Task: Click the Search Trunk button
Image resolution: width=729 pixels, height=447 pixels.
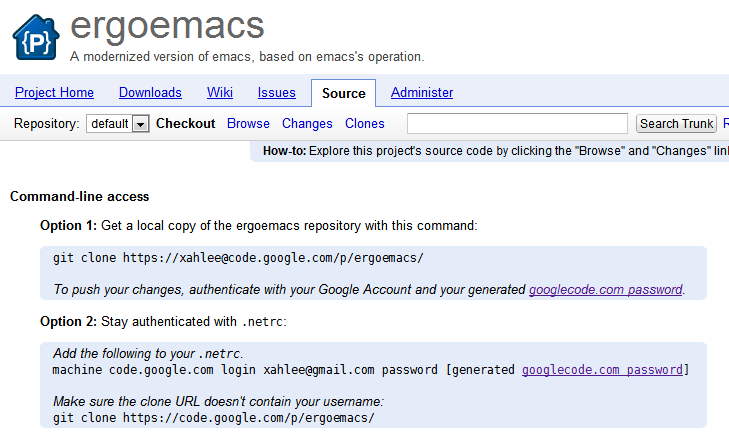Action: (676, 124)
